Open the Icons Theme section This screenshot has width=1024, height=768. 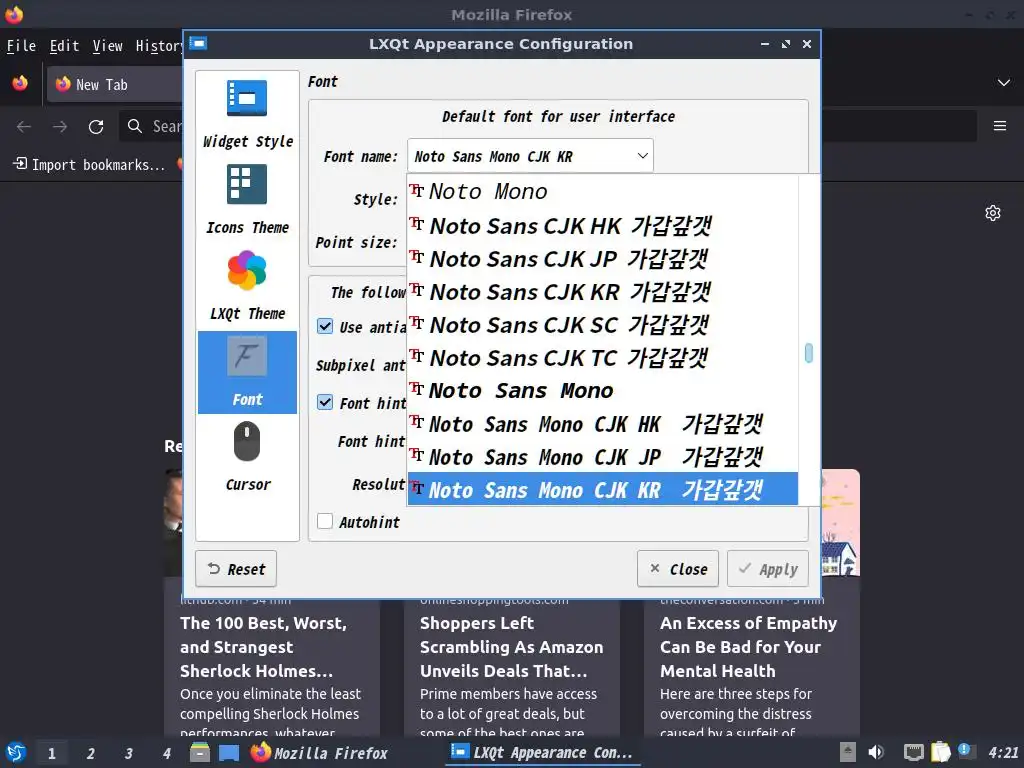[248, 200]
